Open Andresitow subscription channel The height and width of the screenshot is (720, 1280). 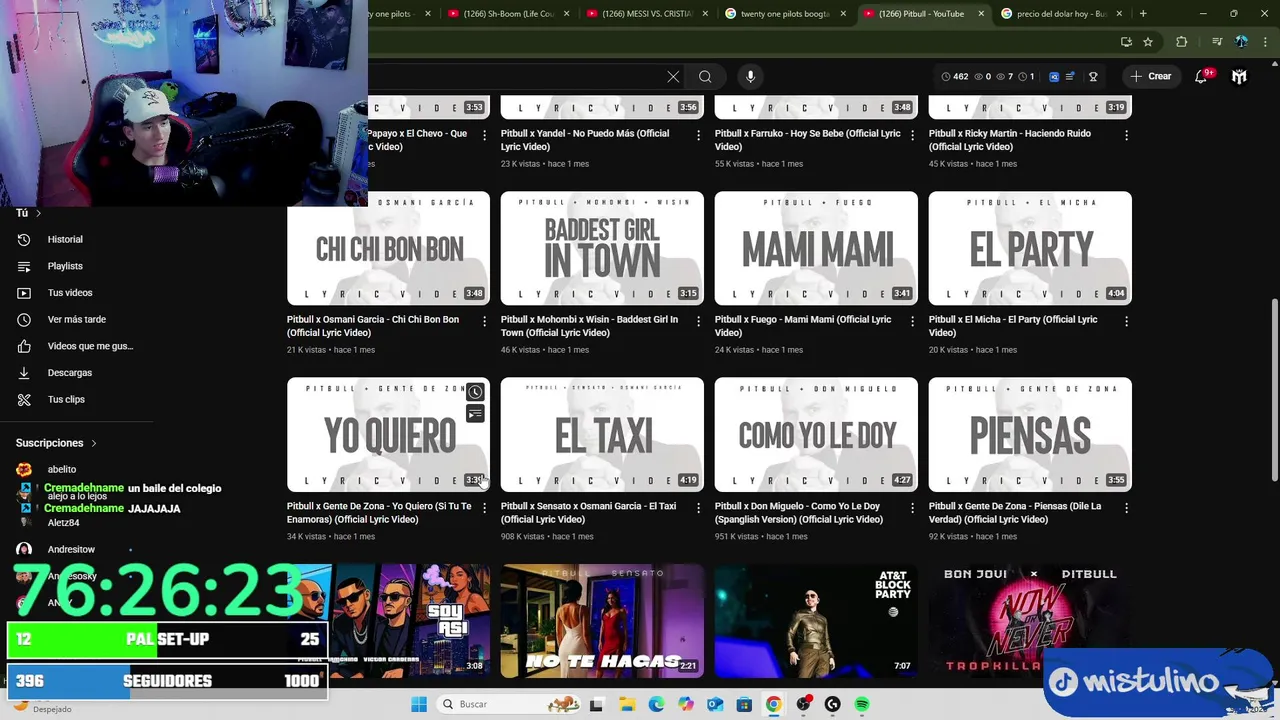click(70, 549)
